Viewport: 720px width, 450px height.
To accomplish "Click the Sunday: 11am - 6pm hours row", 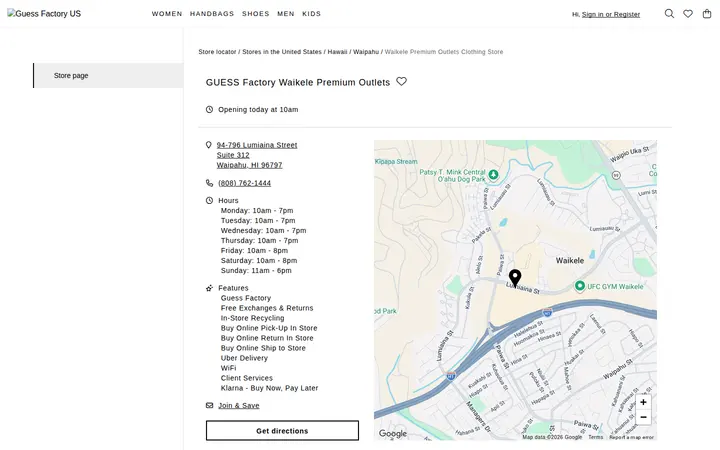I will point(256,270).
